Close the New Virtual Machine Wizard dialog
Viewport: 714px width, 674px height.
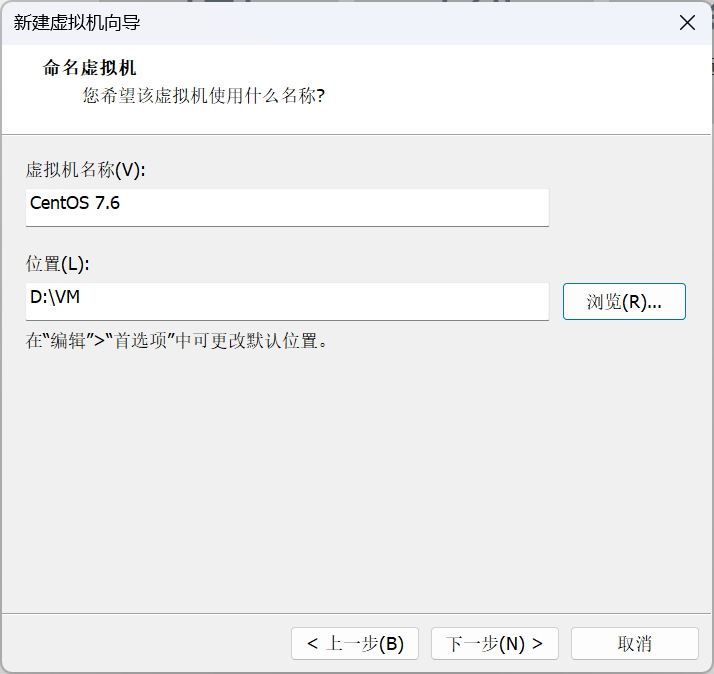click(x=687, y=23)
